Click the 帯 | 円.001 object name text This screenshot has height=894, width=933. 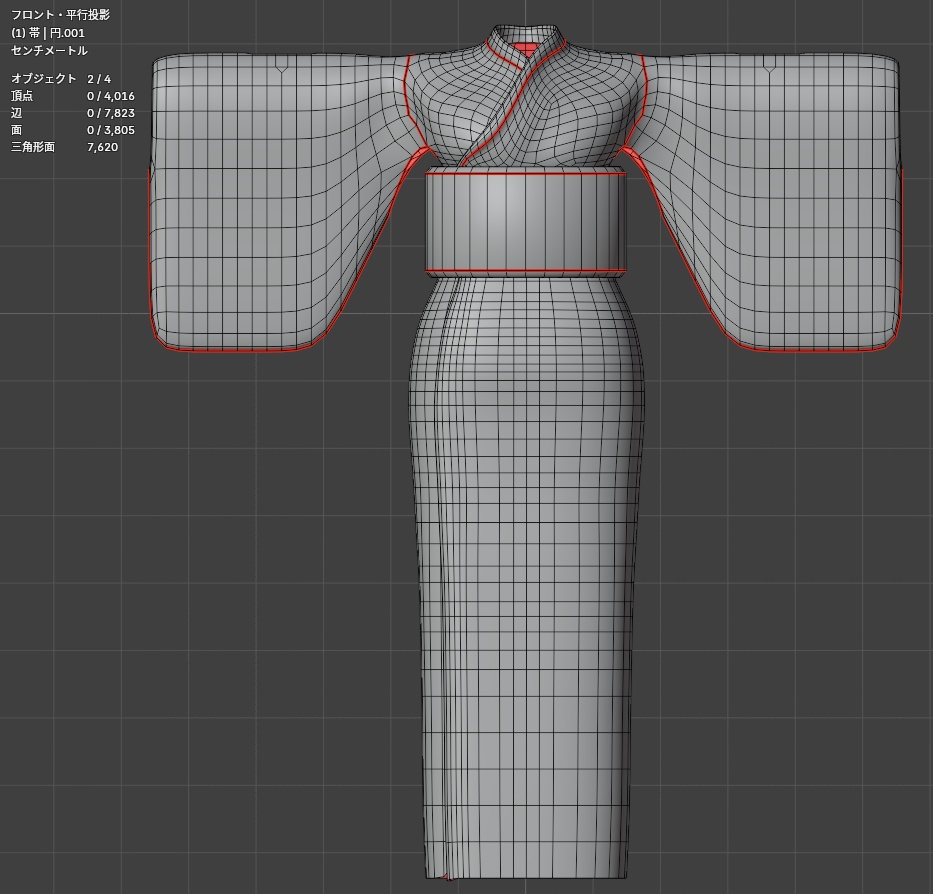pyautogui.click(x=48, y=33)
